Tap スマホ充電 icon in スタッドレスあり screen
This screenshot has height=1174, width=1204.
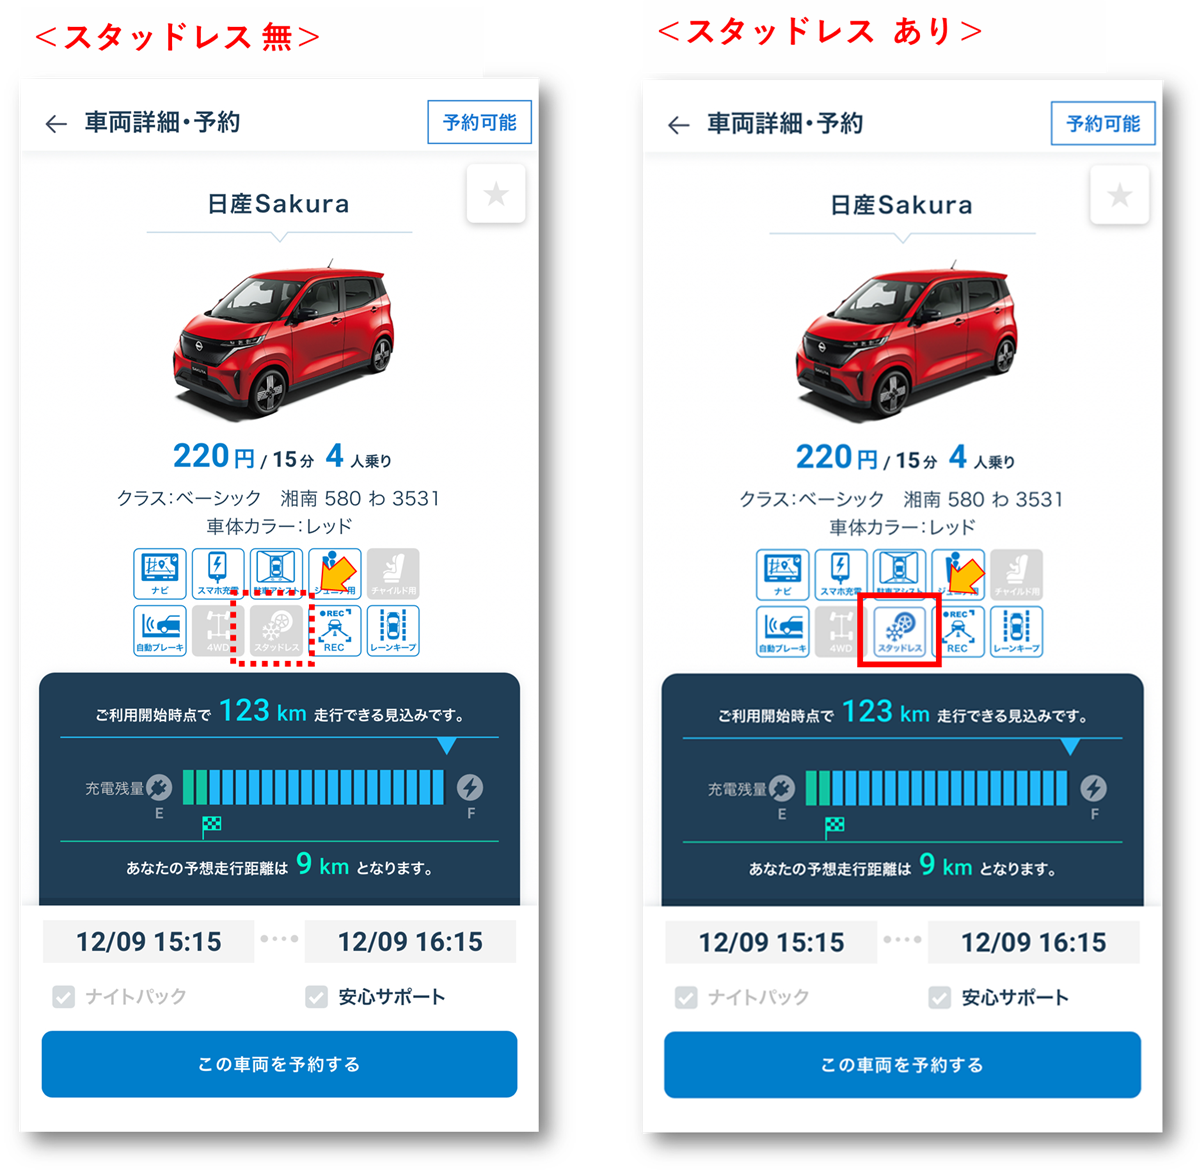(841, 575)
